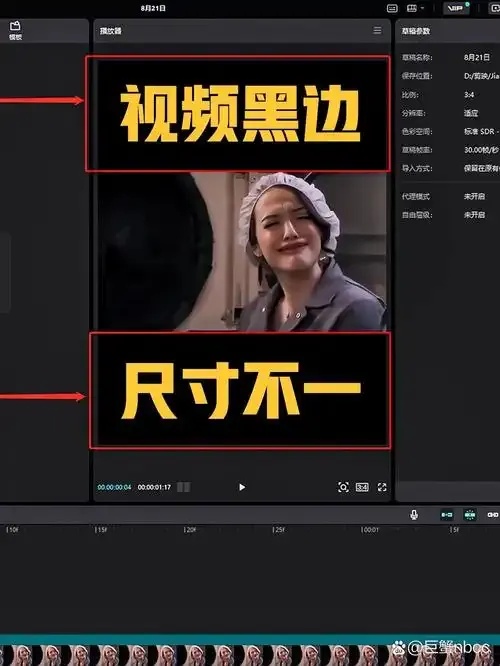Open the player panel hamburger menu
Image resolution: width=500 pixels, height=666 pixels.
point(377,30)
